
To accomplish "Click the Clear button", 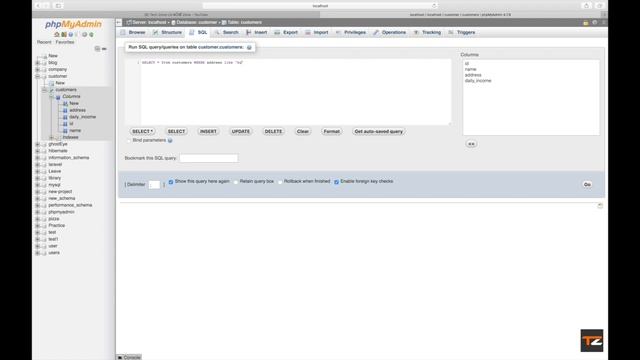I will click(x=303, y=131).
